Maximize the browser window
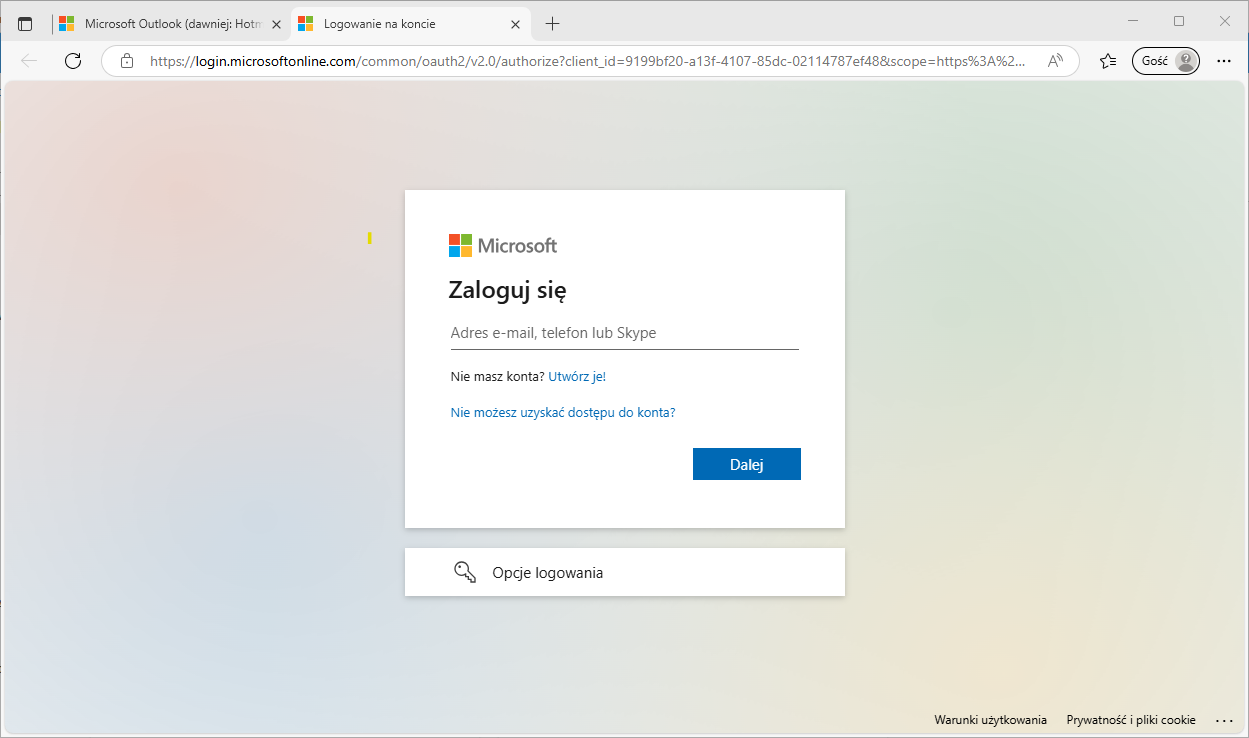The height and width of the screenshot is (738, 1249). [1179, 21]
